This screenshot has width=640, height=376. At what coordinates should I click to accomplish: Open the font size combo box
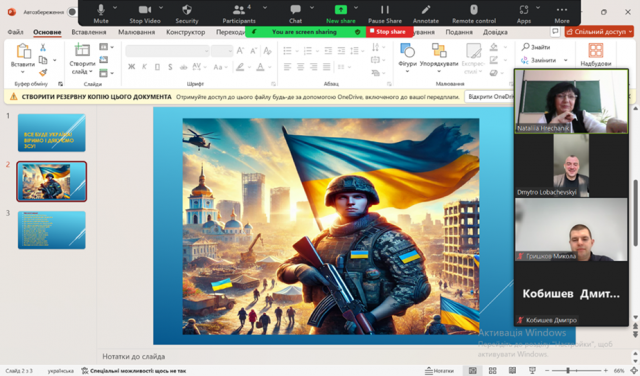[x=222, y=51]
